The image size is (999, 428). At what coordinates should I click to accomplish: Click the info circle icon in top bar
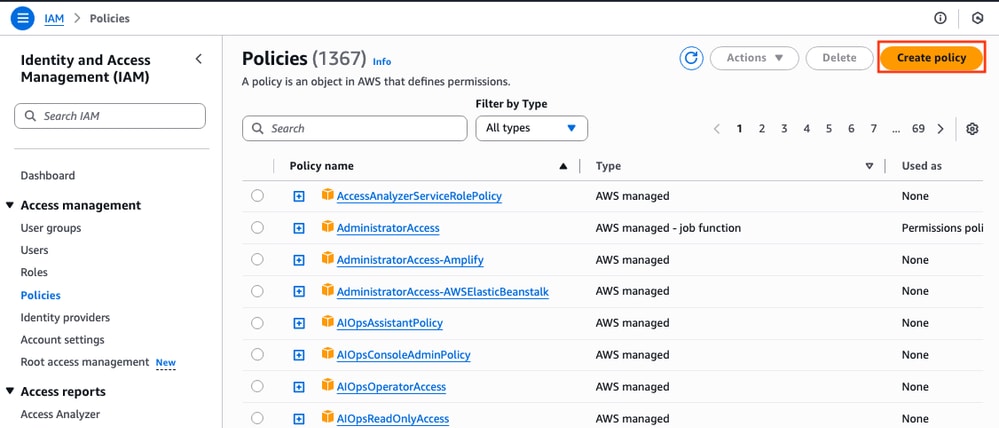(x=940, y=18)
